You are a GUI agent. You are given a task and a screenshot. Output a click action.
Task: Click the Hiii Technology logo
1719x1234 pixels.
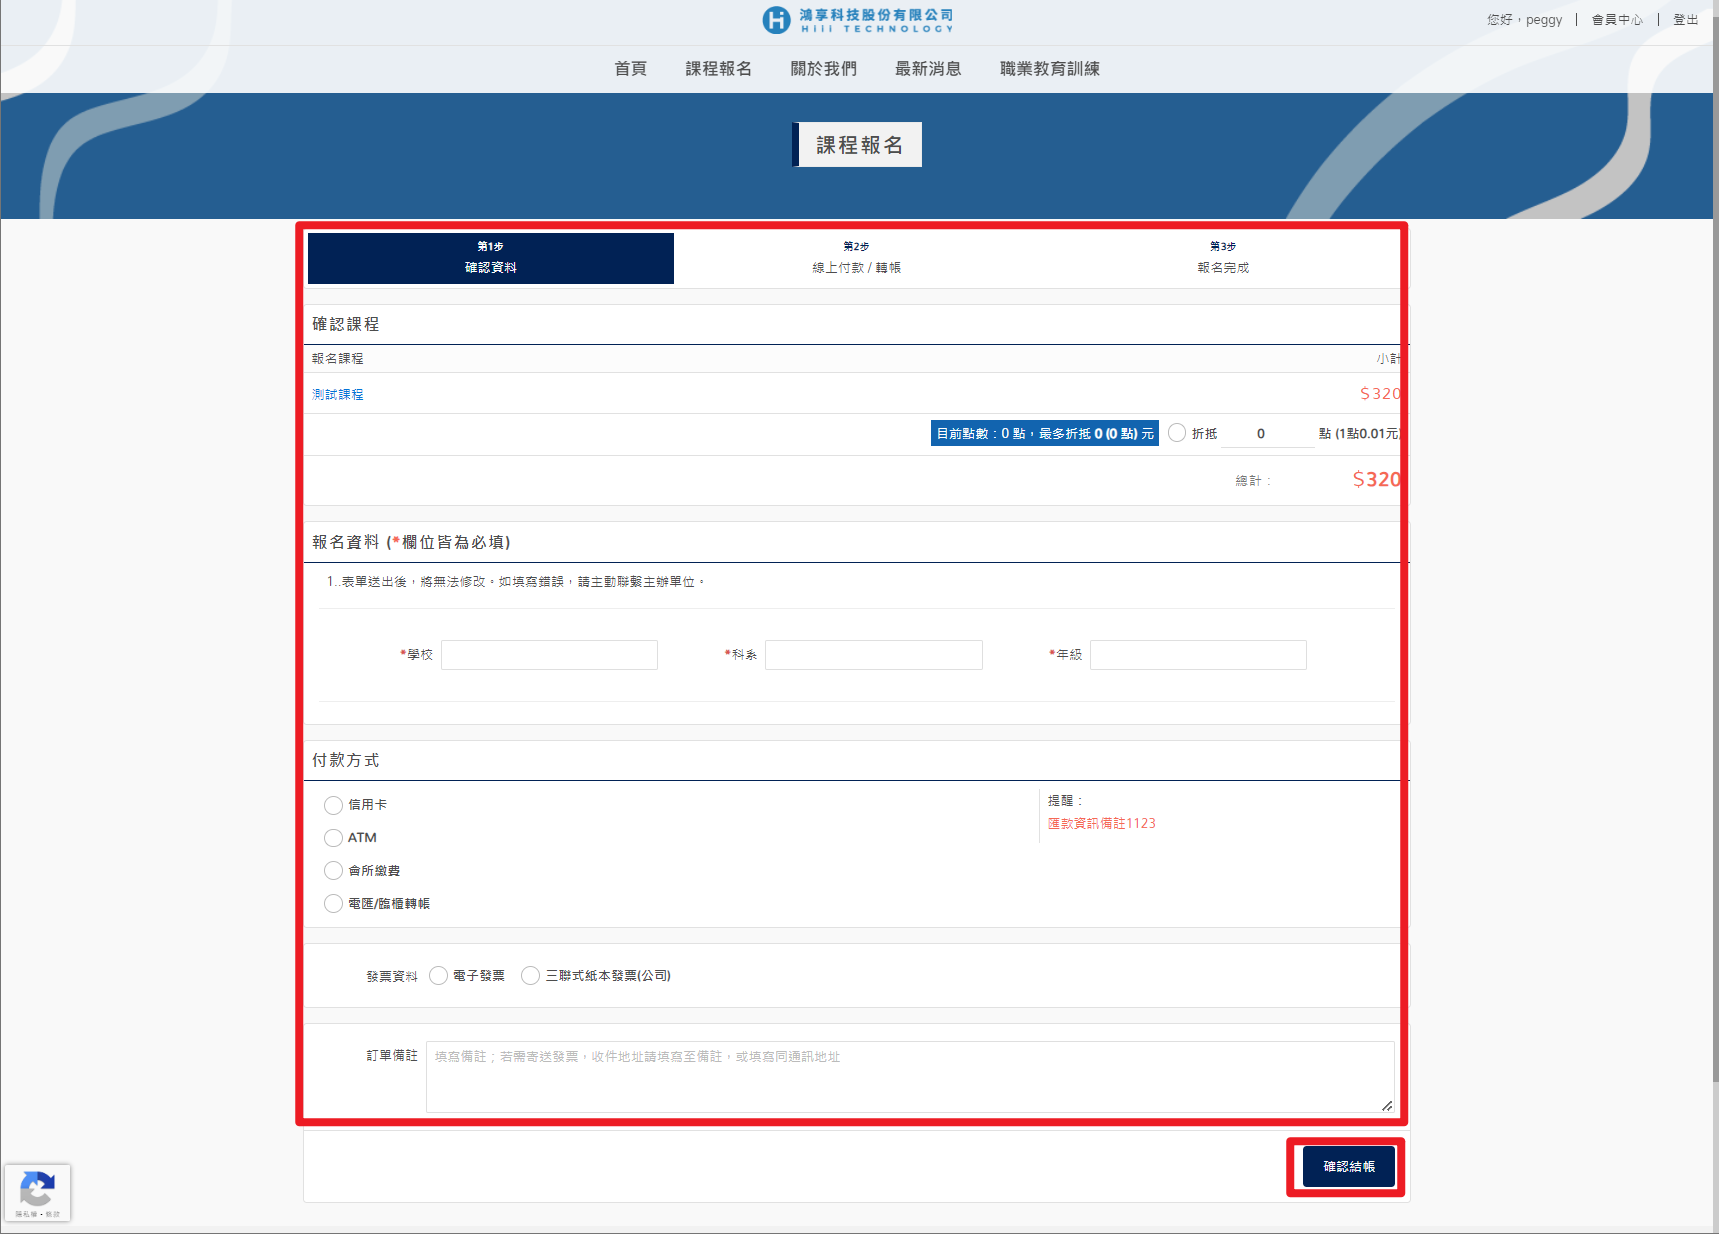coord(857,20)
